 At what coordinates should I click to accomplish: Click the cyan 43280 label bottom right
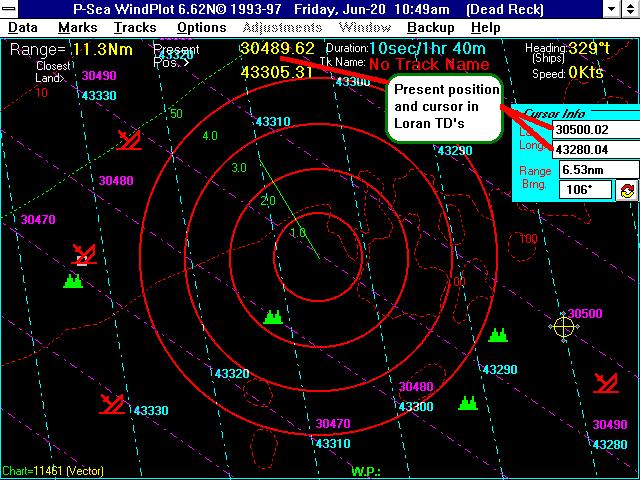(x=610, y=444)
